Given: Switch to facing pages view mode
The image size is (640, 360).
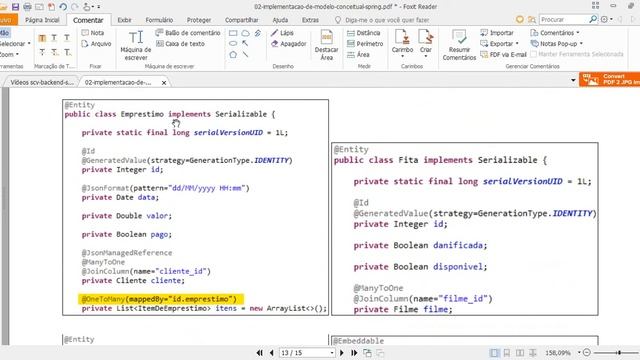Looking at the screenshot, I should (x=520, y=353).
